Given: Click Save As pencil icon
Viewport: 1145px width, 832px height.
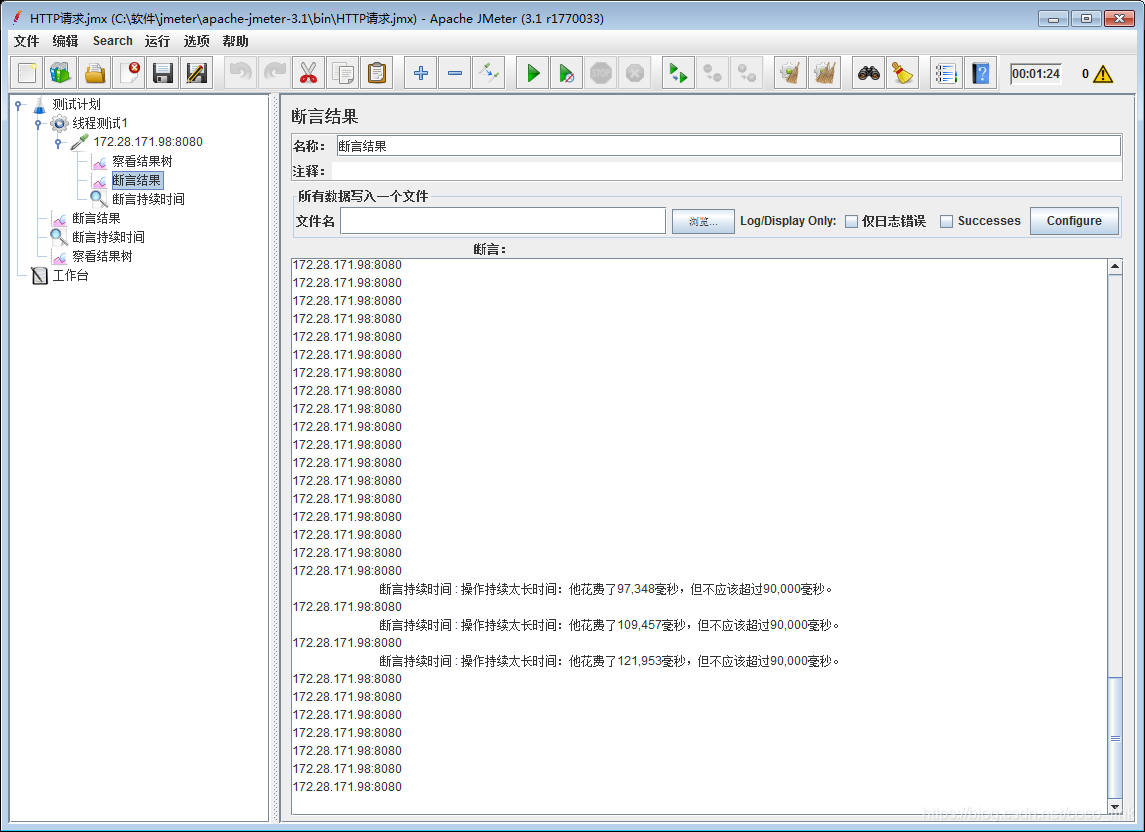Looking at the screenshot, I should pos(196,73).
